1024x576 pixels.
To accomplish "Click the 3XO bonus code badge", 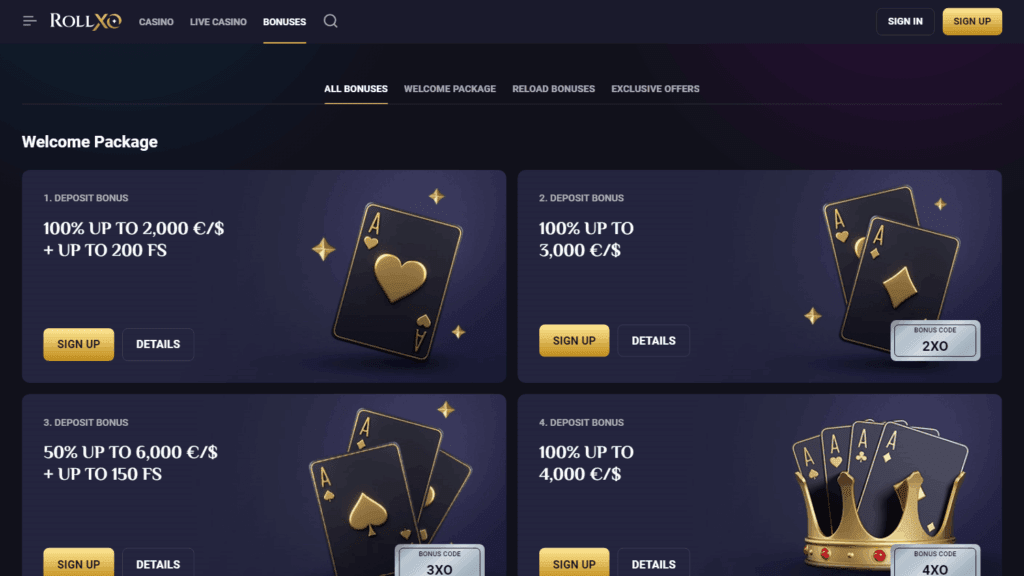I will (440, 560).
